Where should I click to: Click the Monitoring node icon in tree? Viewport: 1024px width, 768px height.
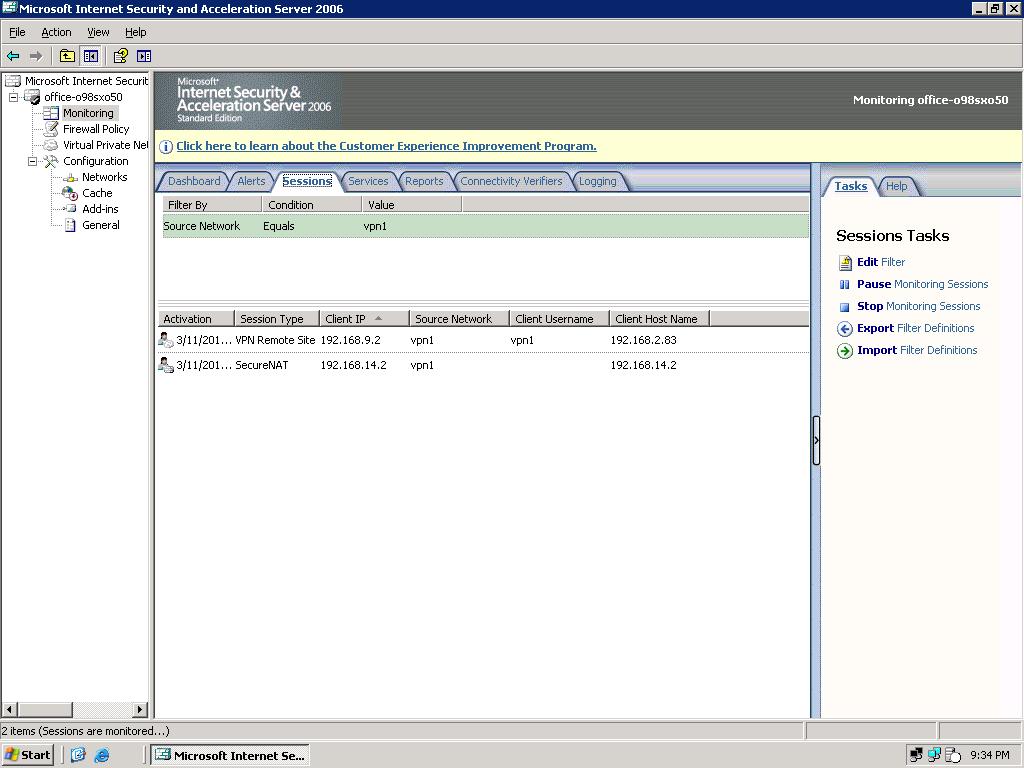[x=51, y=113]
